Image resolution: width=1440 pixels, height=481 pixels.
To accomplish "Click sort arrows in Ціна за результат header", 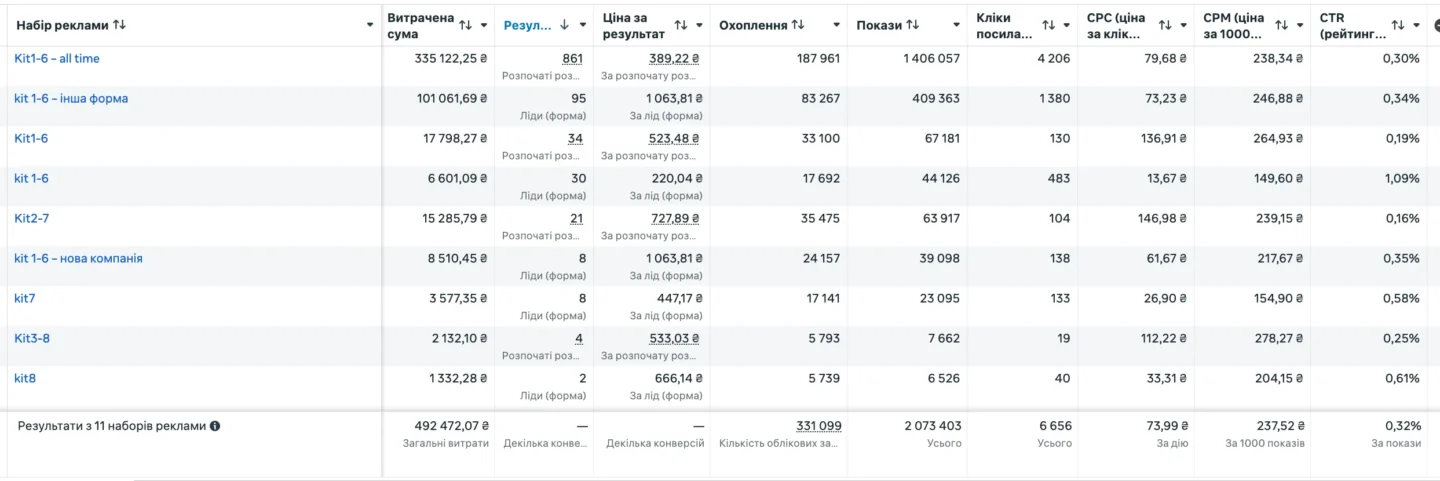I will [681, 25].
